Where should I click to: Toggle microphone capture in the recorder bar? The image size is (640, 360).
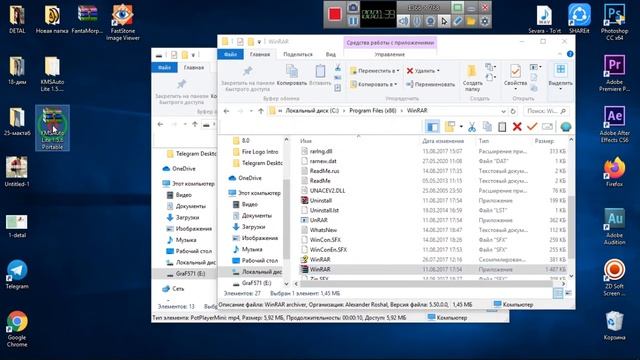417,21
